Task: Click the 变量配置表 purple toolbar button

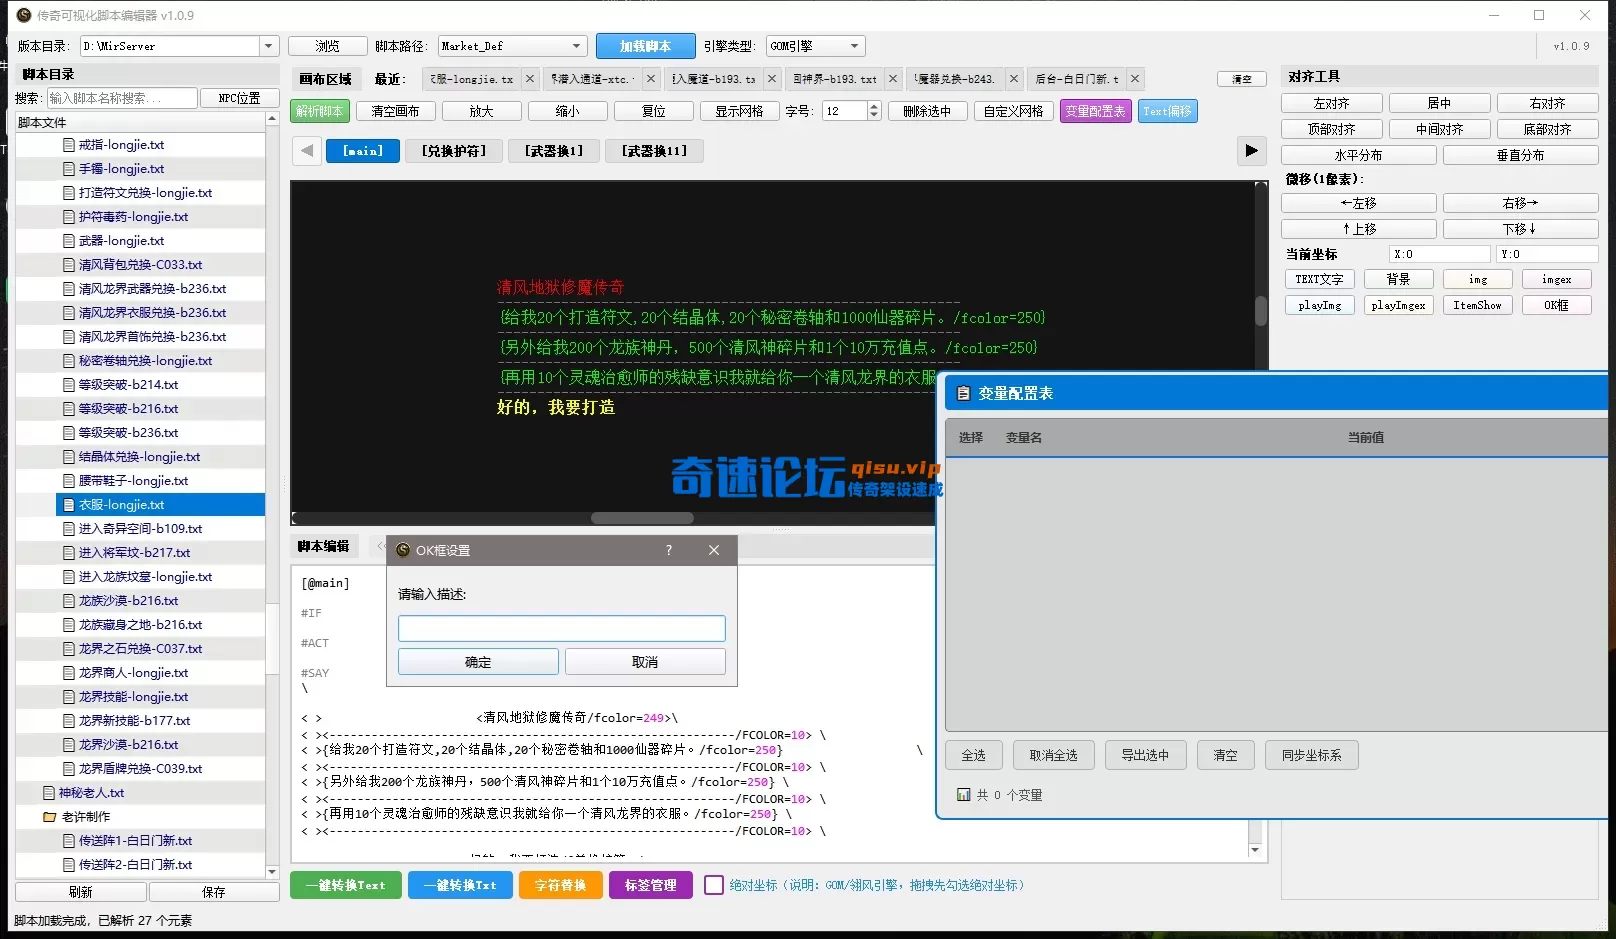Action: [1095, 111]
